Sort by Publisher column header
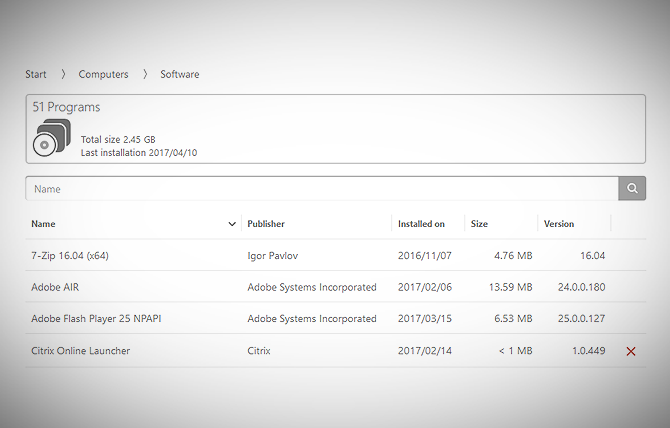This screenshot has width=670, height=428. (266, 224)
